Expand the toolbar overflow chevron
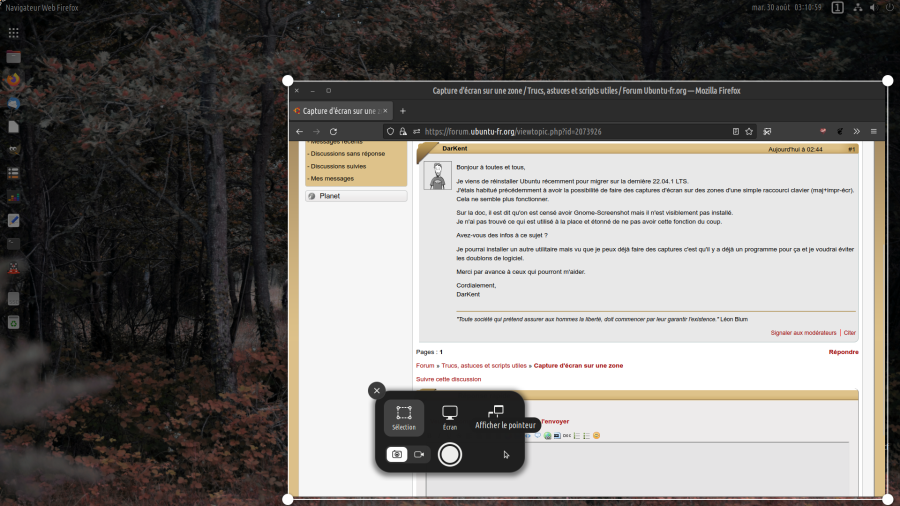 [x=857, y=131]
